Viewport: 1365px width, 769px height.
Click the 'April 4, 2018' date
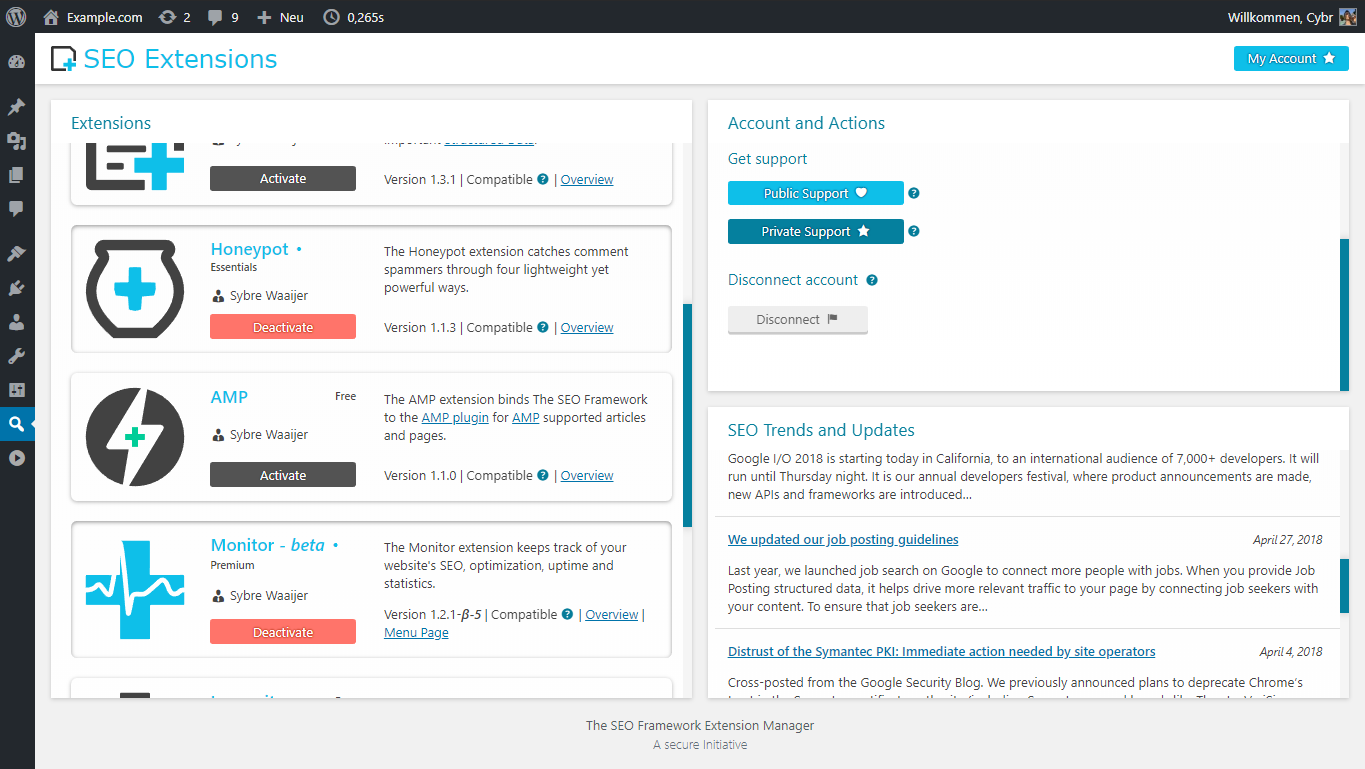tap(1291, 652)
